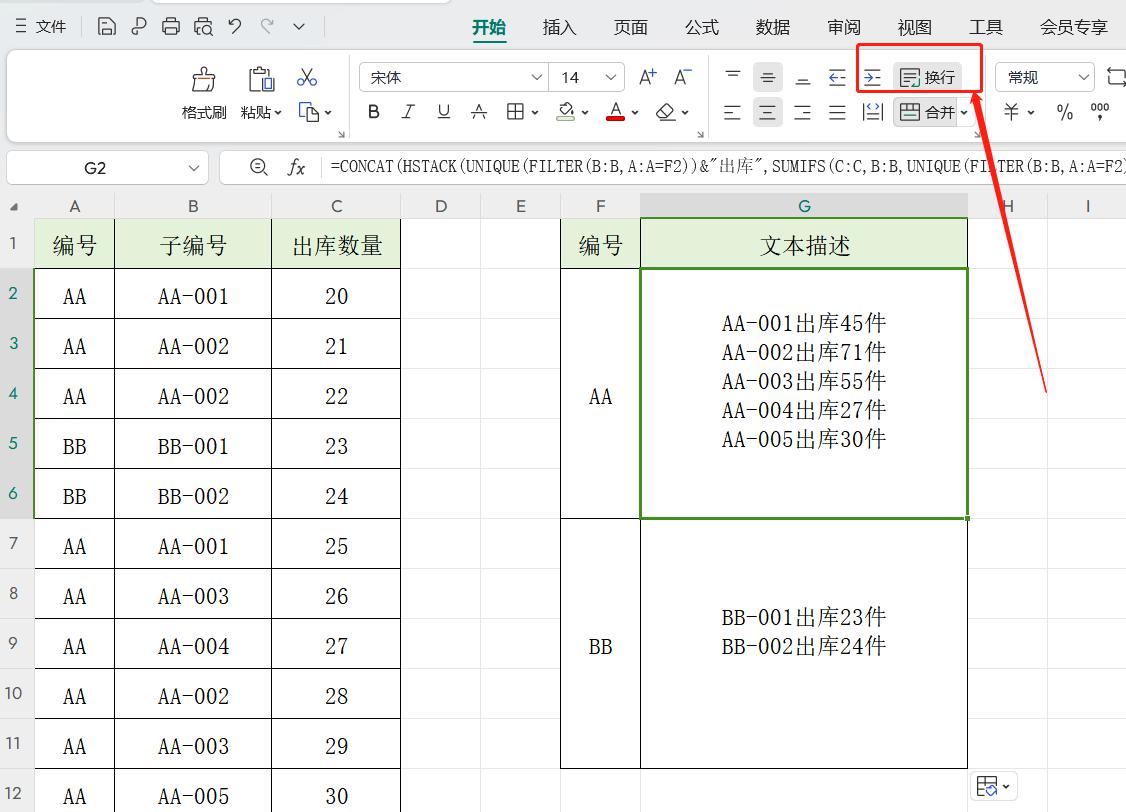1126x812 pixels.
Task: Decrease font size with A- icon
Action: click(683, 77)
